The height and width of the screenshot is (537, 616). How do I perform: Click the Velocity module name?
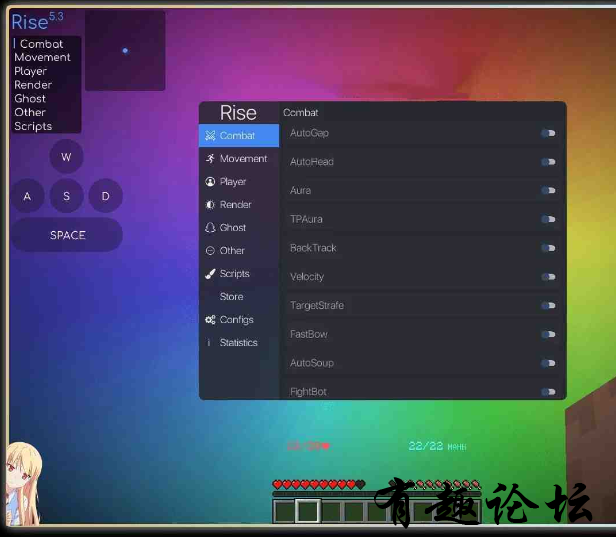tap(307, 277)
